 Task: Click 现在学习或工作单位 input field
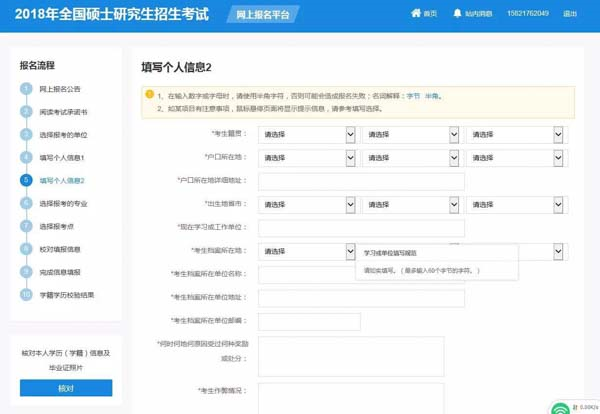(361, 228)
